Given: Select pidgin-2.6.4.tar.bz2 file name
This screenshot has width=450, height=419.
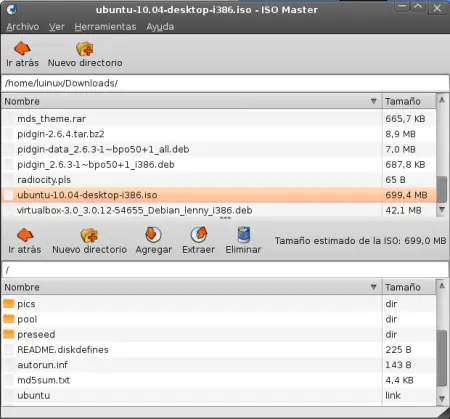Looking at the screenshot, I should tap(61, 134).
